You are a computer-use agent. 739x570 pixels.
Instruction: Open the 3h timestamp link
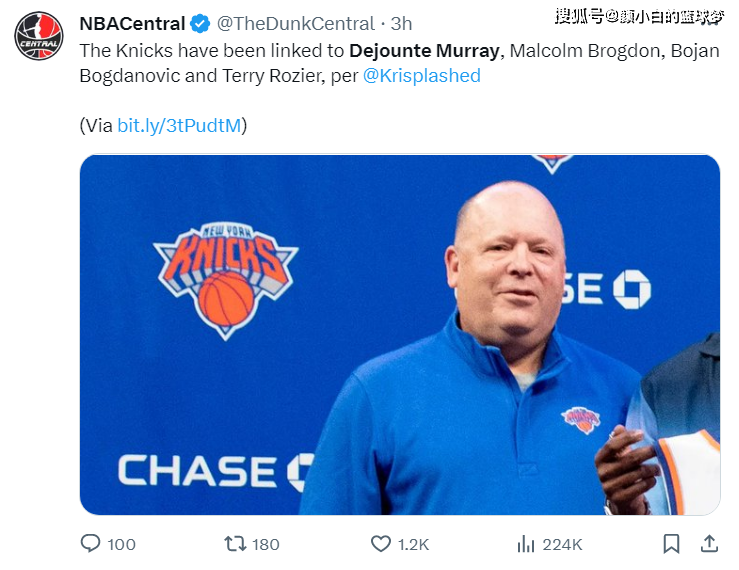pyautogui.click(x=401, y=23)
